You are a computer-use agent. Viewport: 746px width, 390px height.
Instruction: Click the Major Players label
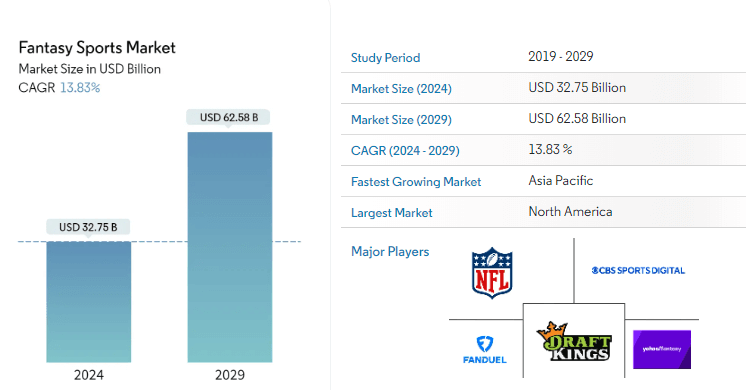[x=390, y=252]
